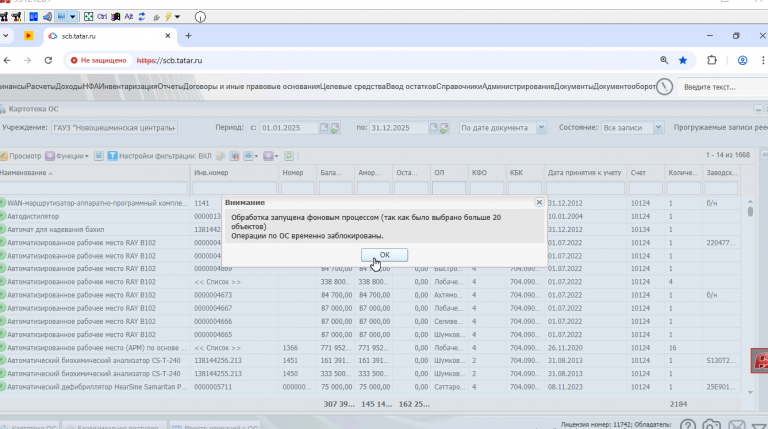
Task: Open the Документооборот menu
Action: [624, 87]
